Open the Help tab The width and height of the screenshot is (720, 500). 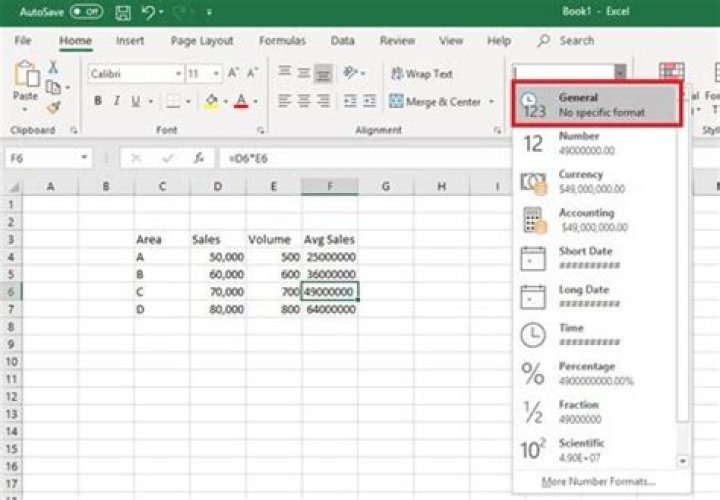point(499,41)
